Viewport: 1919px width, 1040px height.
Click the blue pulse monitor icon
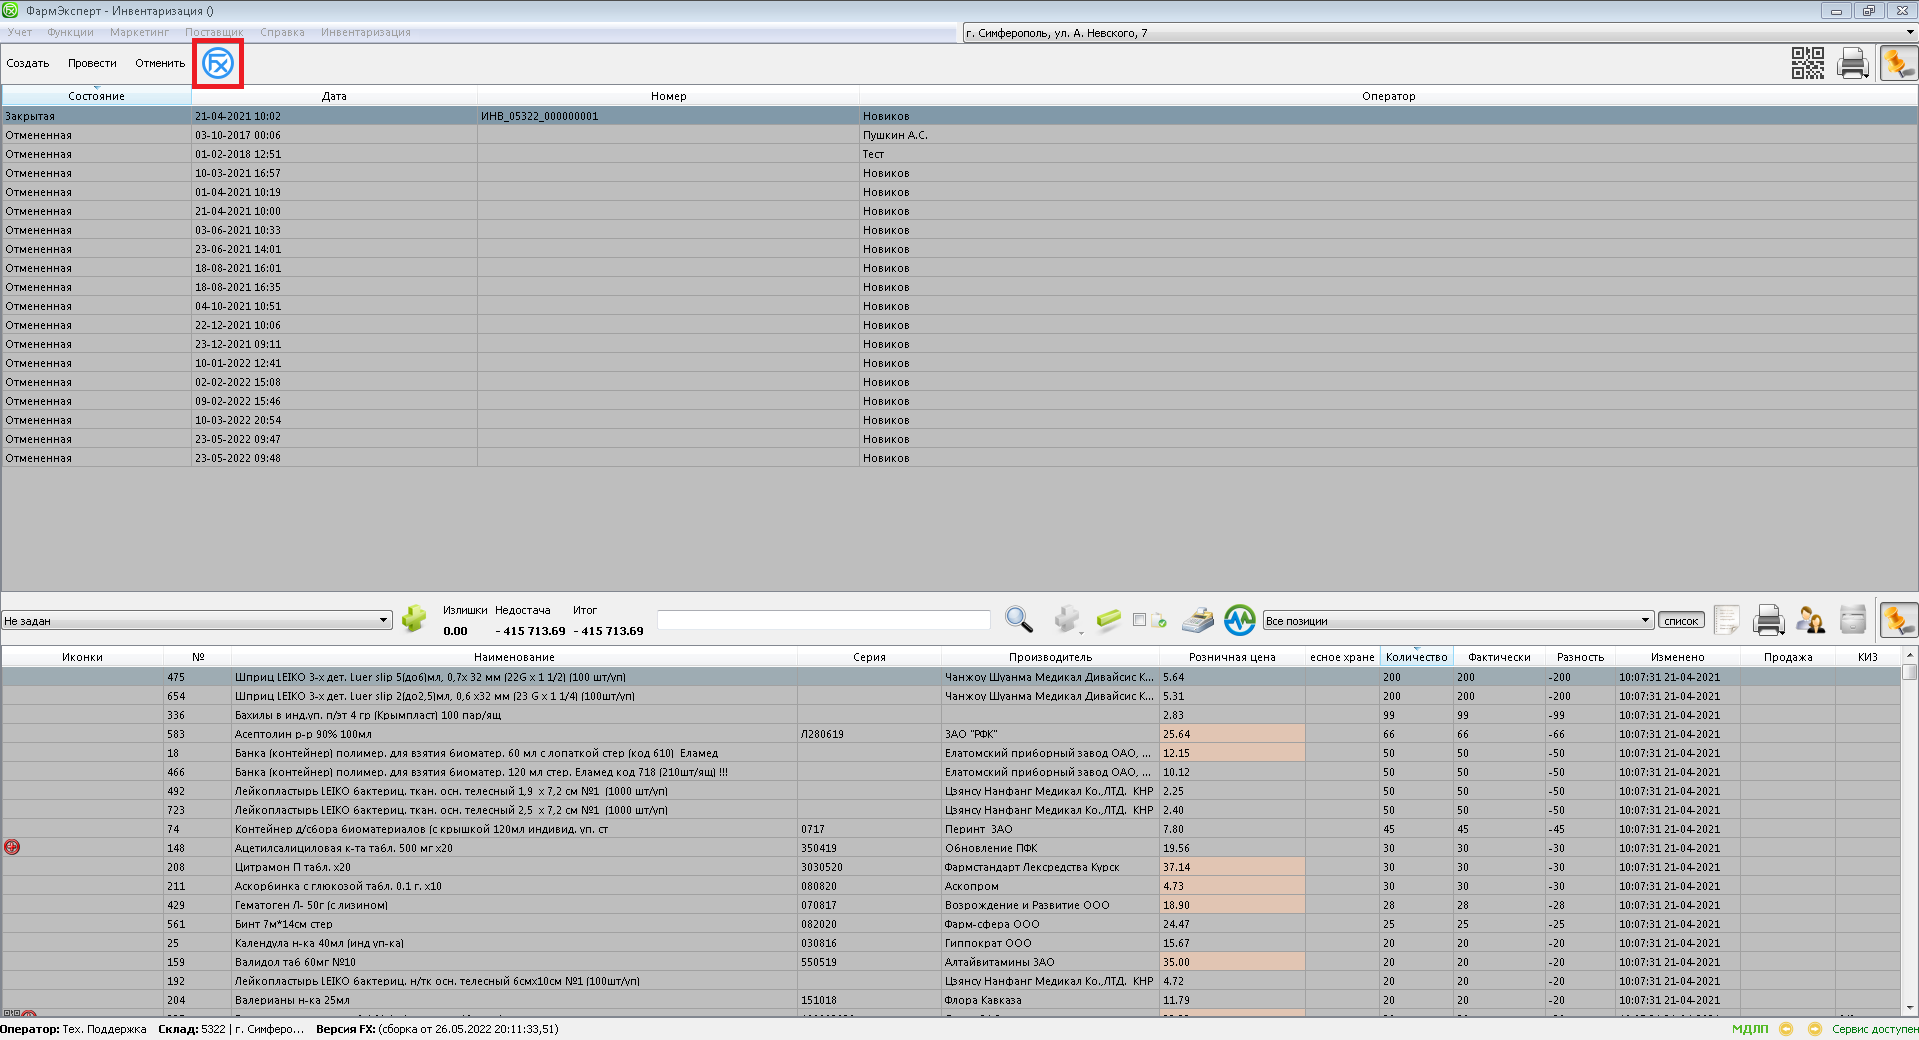point(1239,620)
